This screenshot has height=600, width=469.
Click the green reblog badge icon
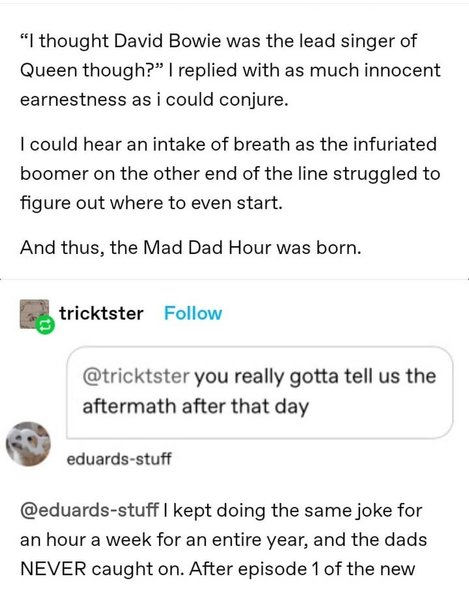(45, 325)
